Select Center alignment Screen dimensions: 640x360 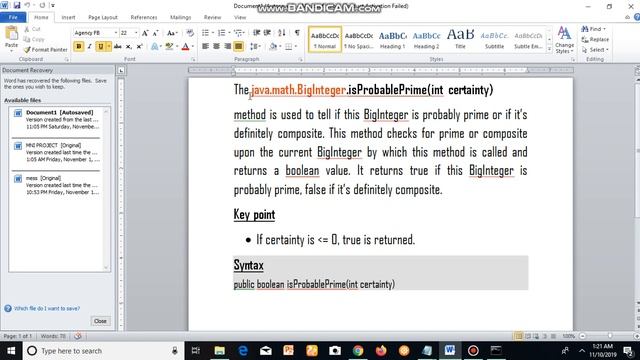click(x=216, y=47)
